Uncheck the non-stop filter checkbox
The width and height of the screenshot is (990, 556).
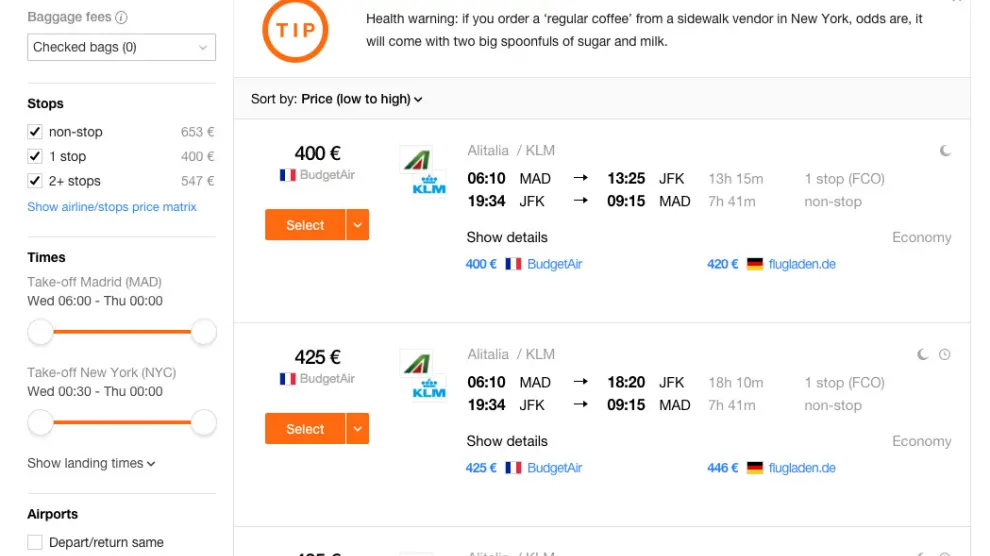pyautogui.click(x=36, y=132)
